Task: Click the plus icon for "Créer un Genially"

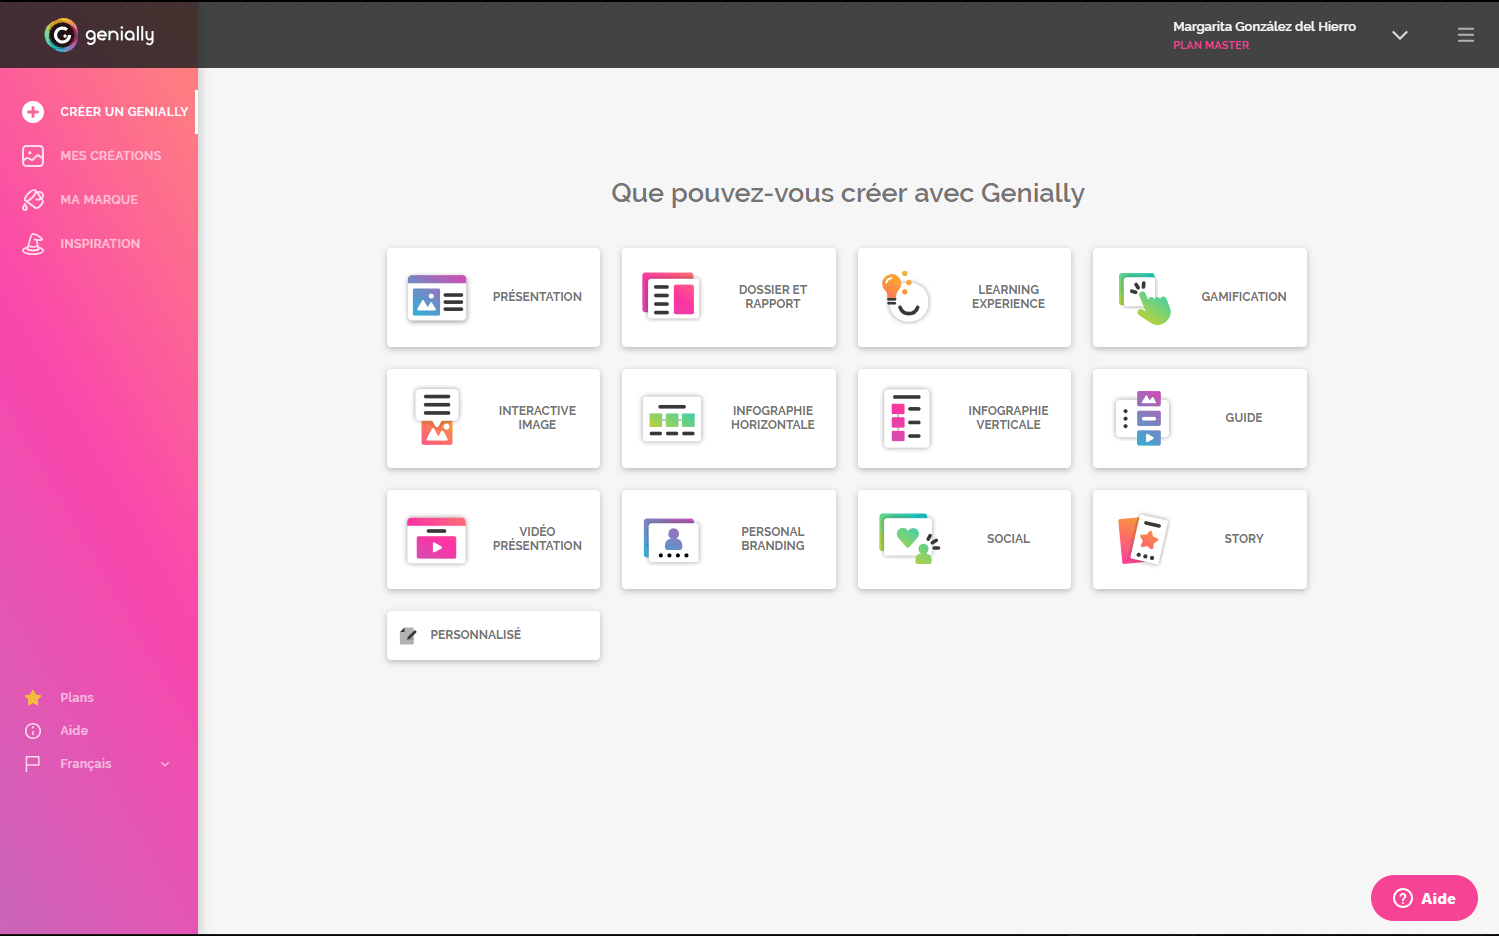Action: click(33, 112)
